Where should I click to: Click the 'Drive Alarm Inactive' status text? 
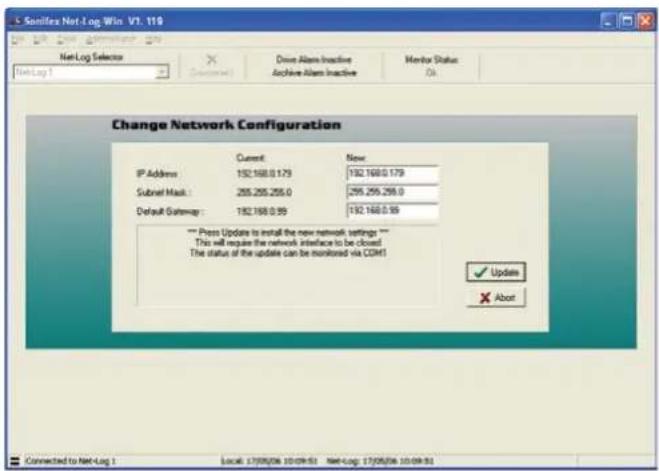coord(314,60)
